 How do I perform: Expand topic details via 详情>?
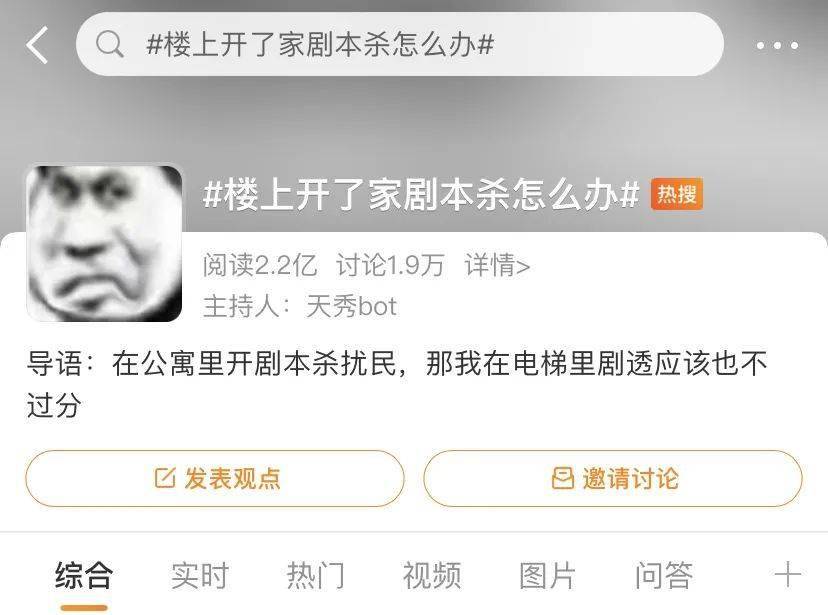coord(497,264)
